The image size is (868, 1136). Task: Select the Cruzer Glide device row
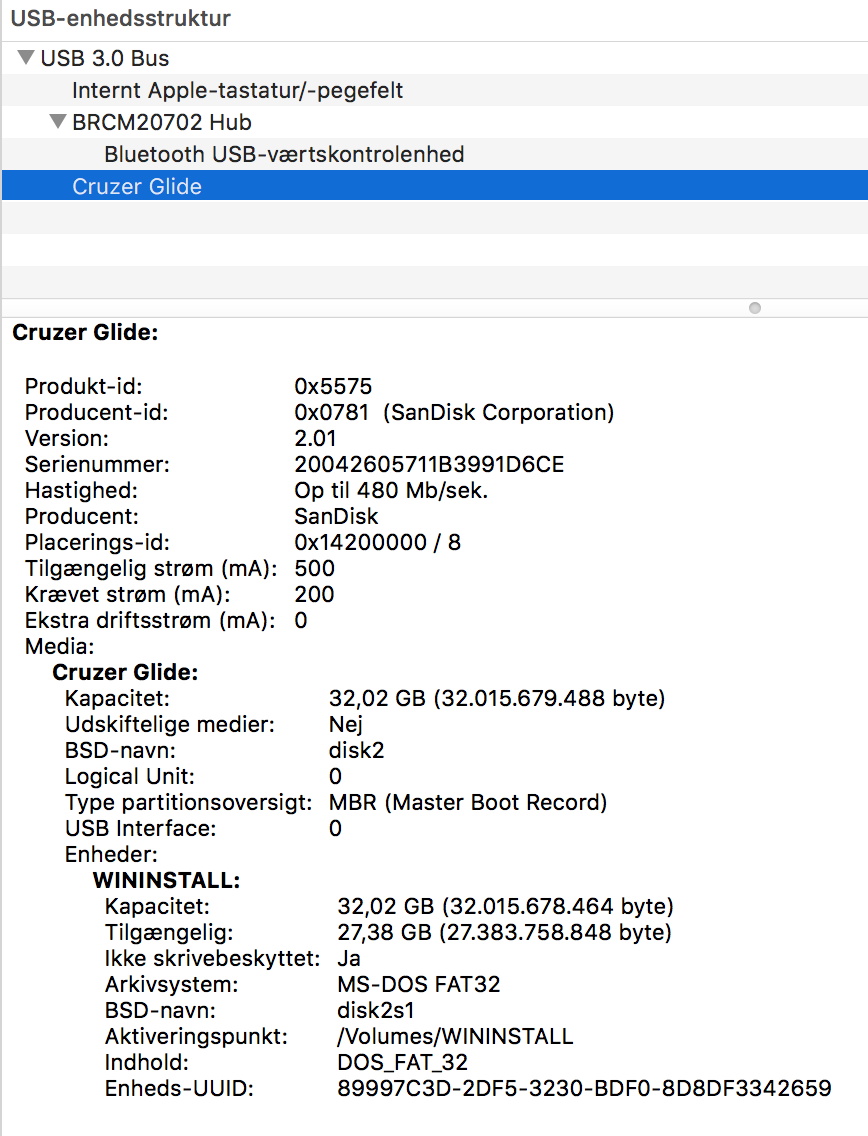pyautogui.click(x=435, y=185)
